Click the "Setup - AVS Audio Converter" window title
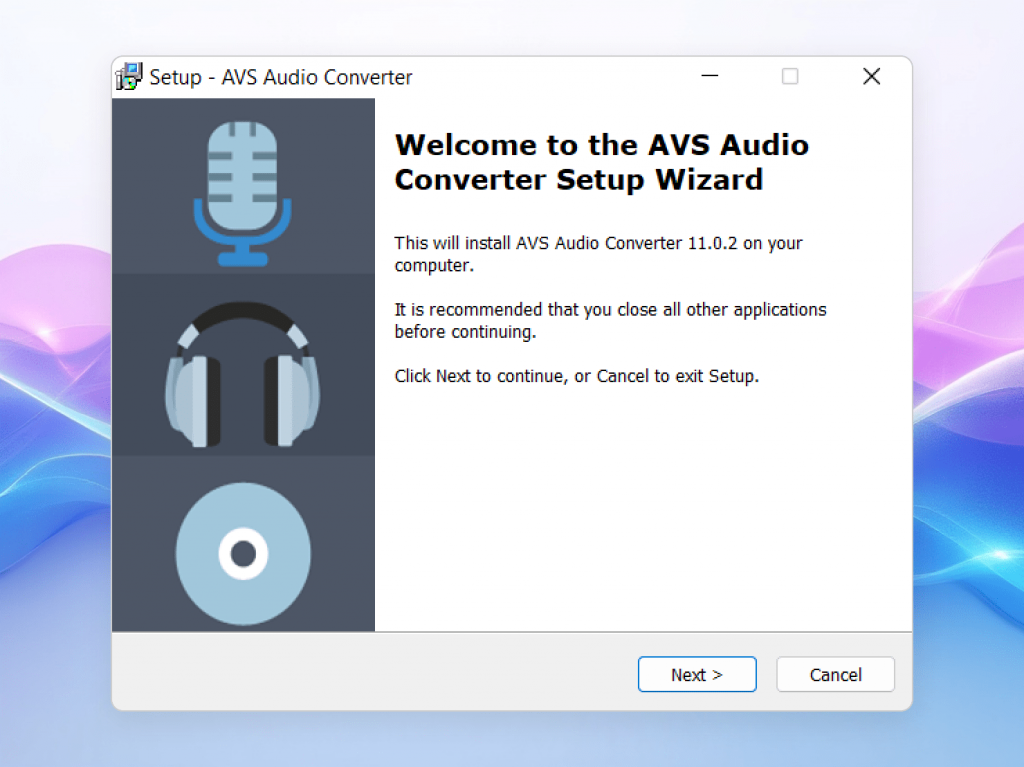The image size is (1024, 767). pyautogui.click(x=281, y=77)
